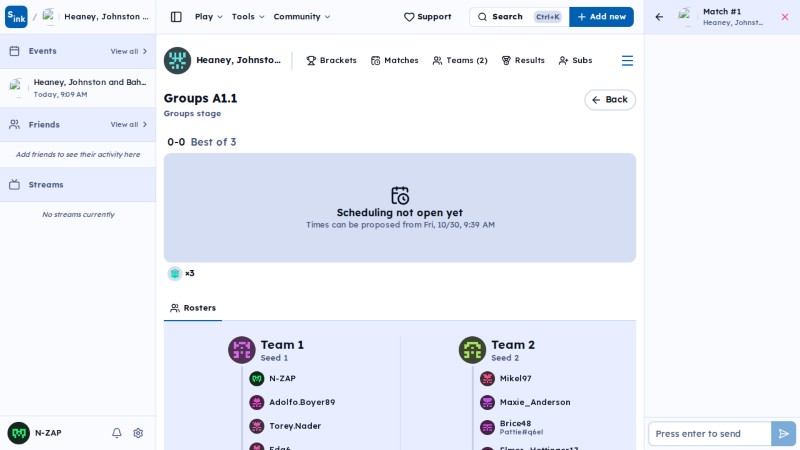Open the Teams (2) tab
The height and width of the screenshot is (450, 800).
(460, 61)
